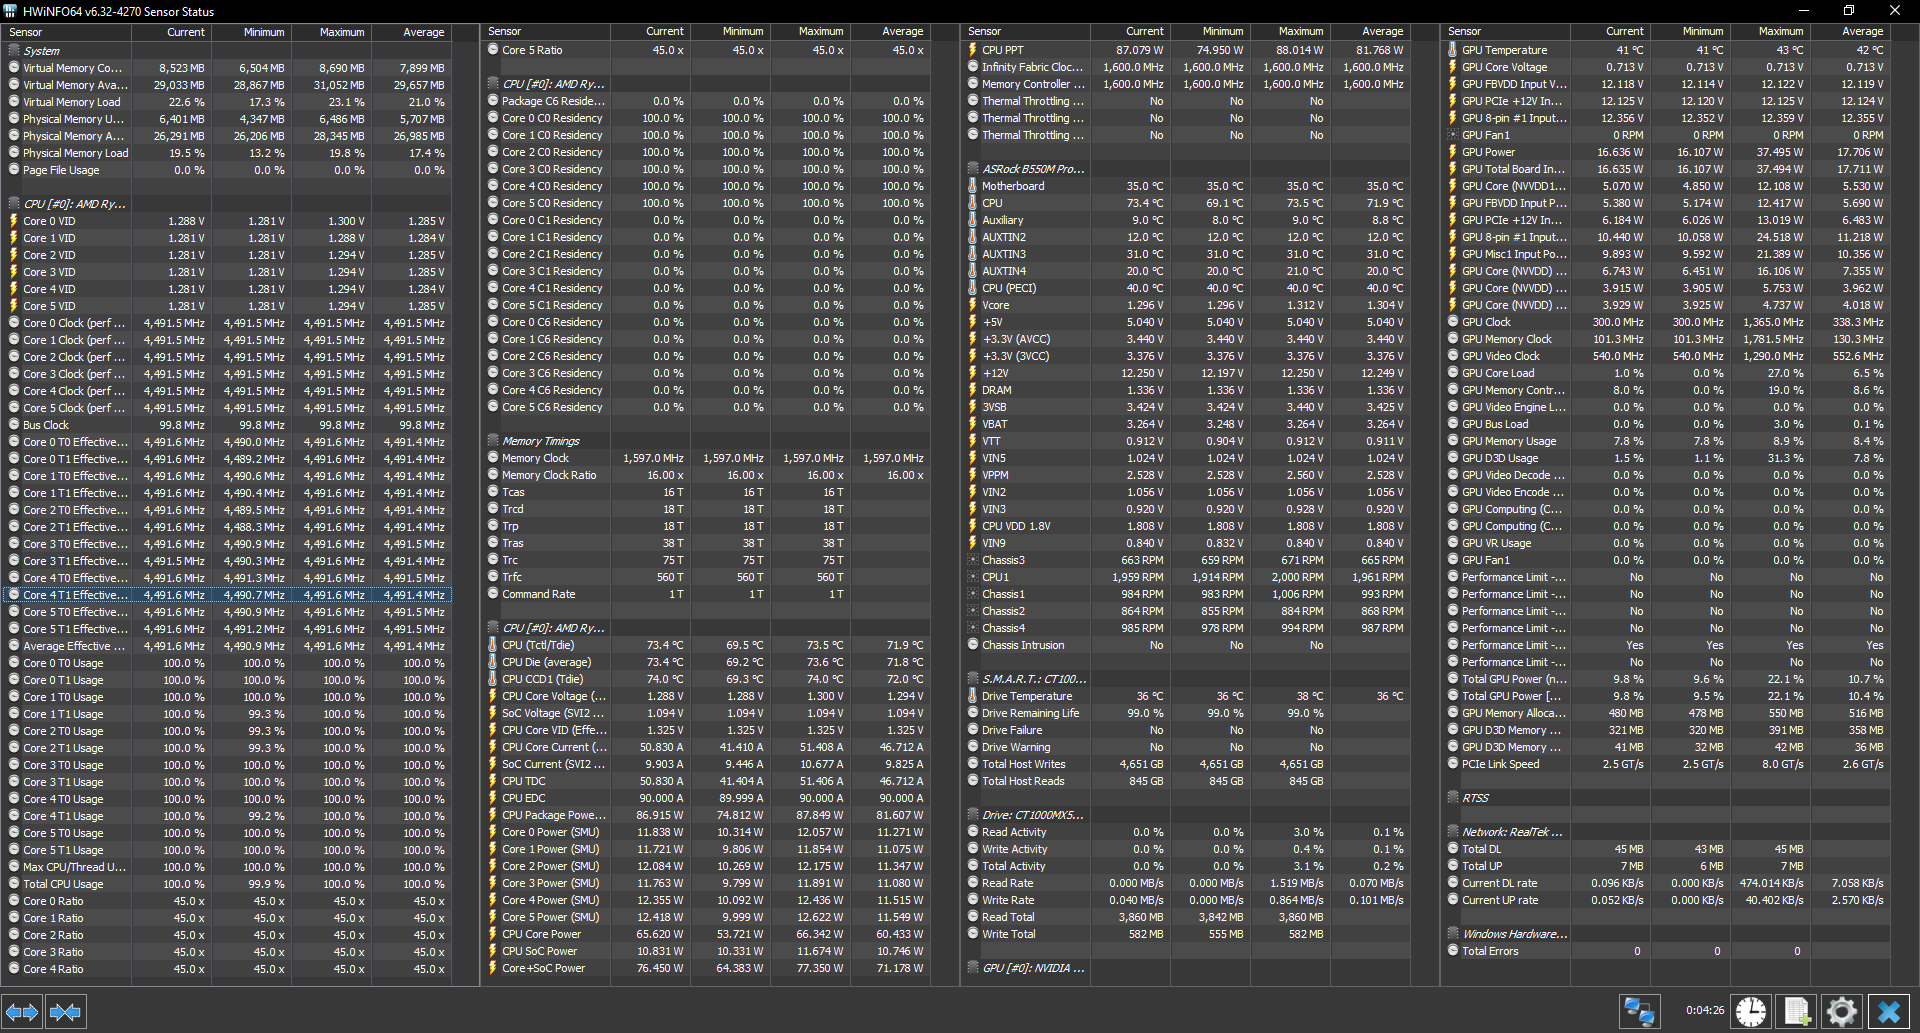Select the Chassis Intrusion row
1920x1033 pixels.
(x=1187, y=645)
